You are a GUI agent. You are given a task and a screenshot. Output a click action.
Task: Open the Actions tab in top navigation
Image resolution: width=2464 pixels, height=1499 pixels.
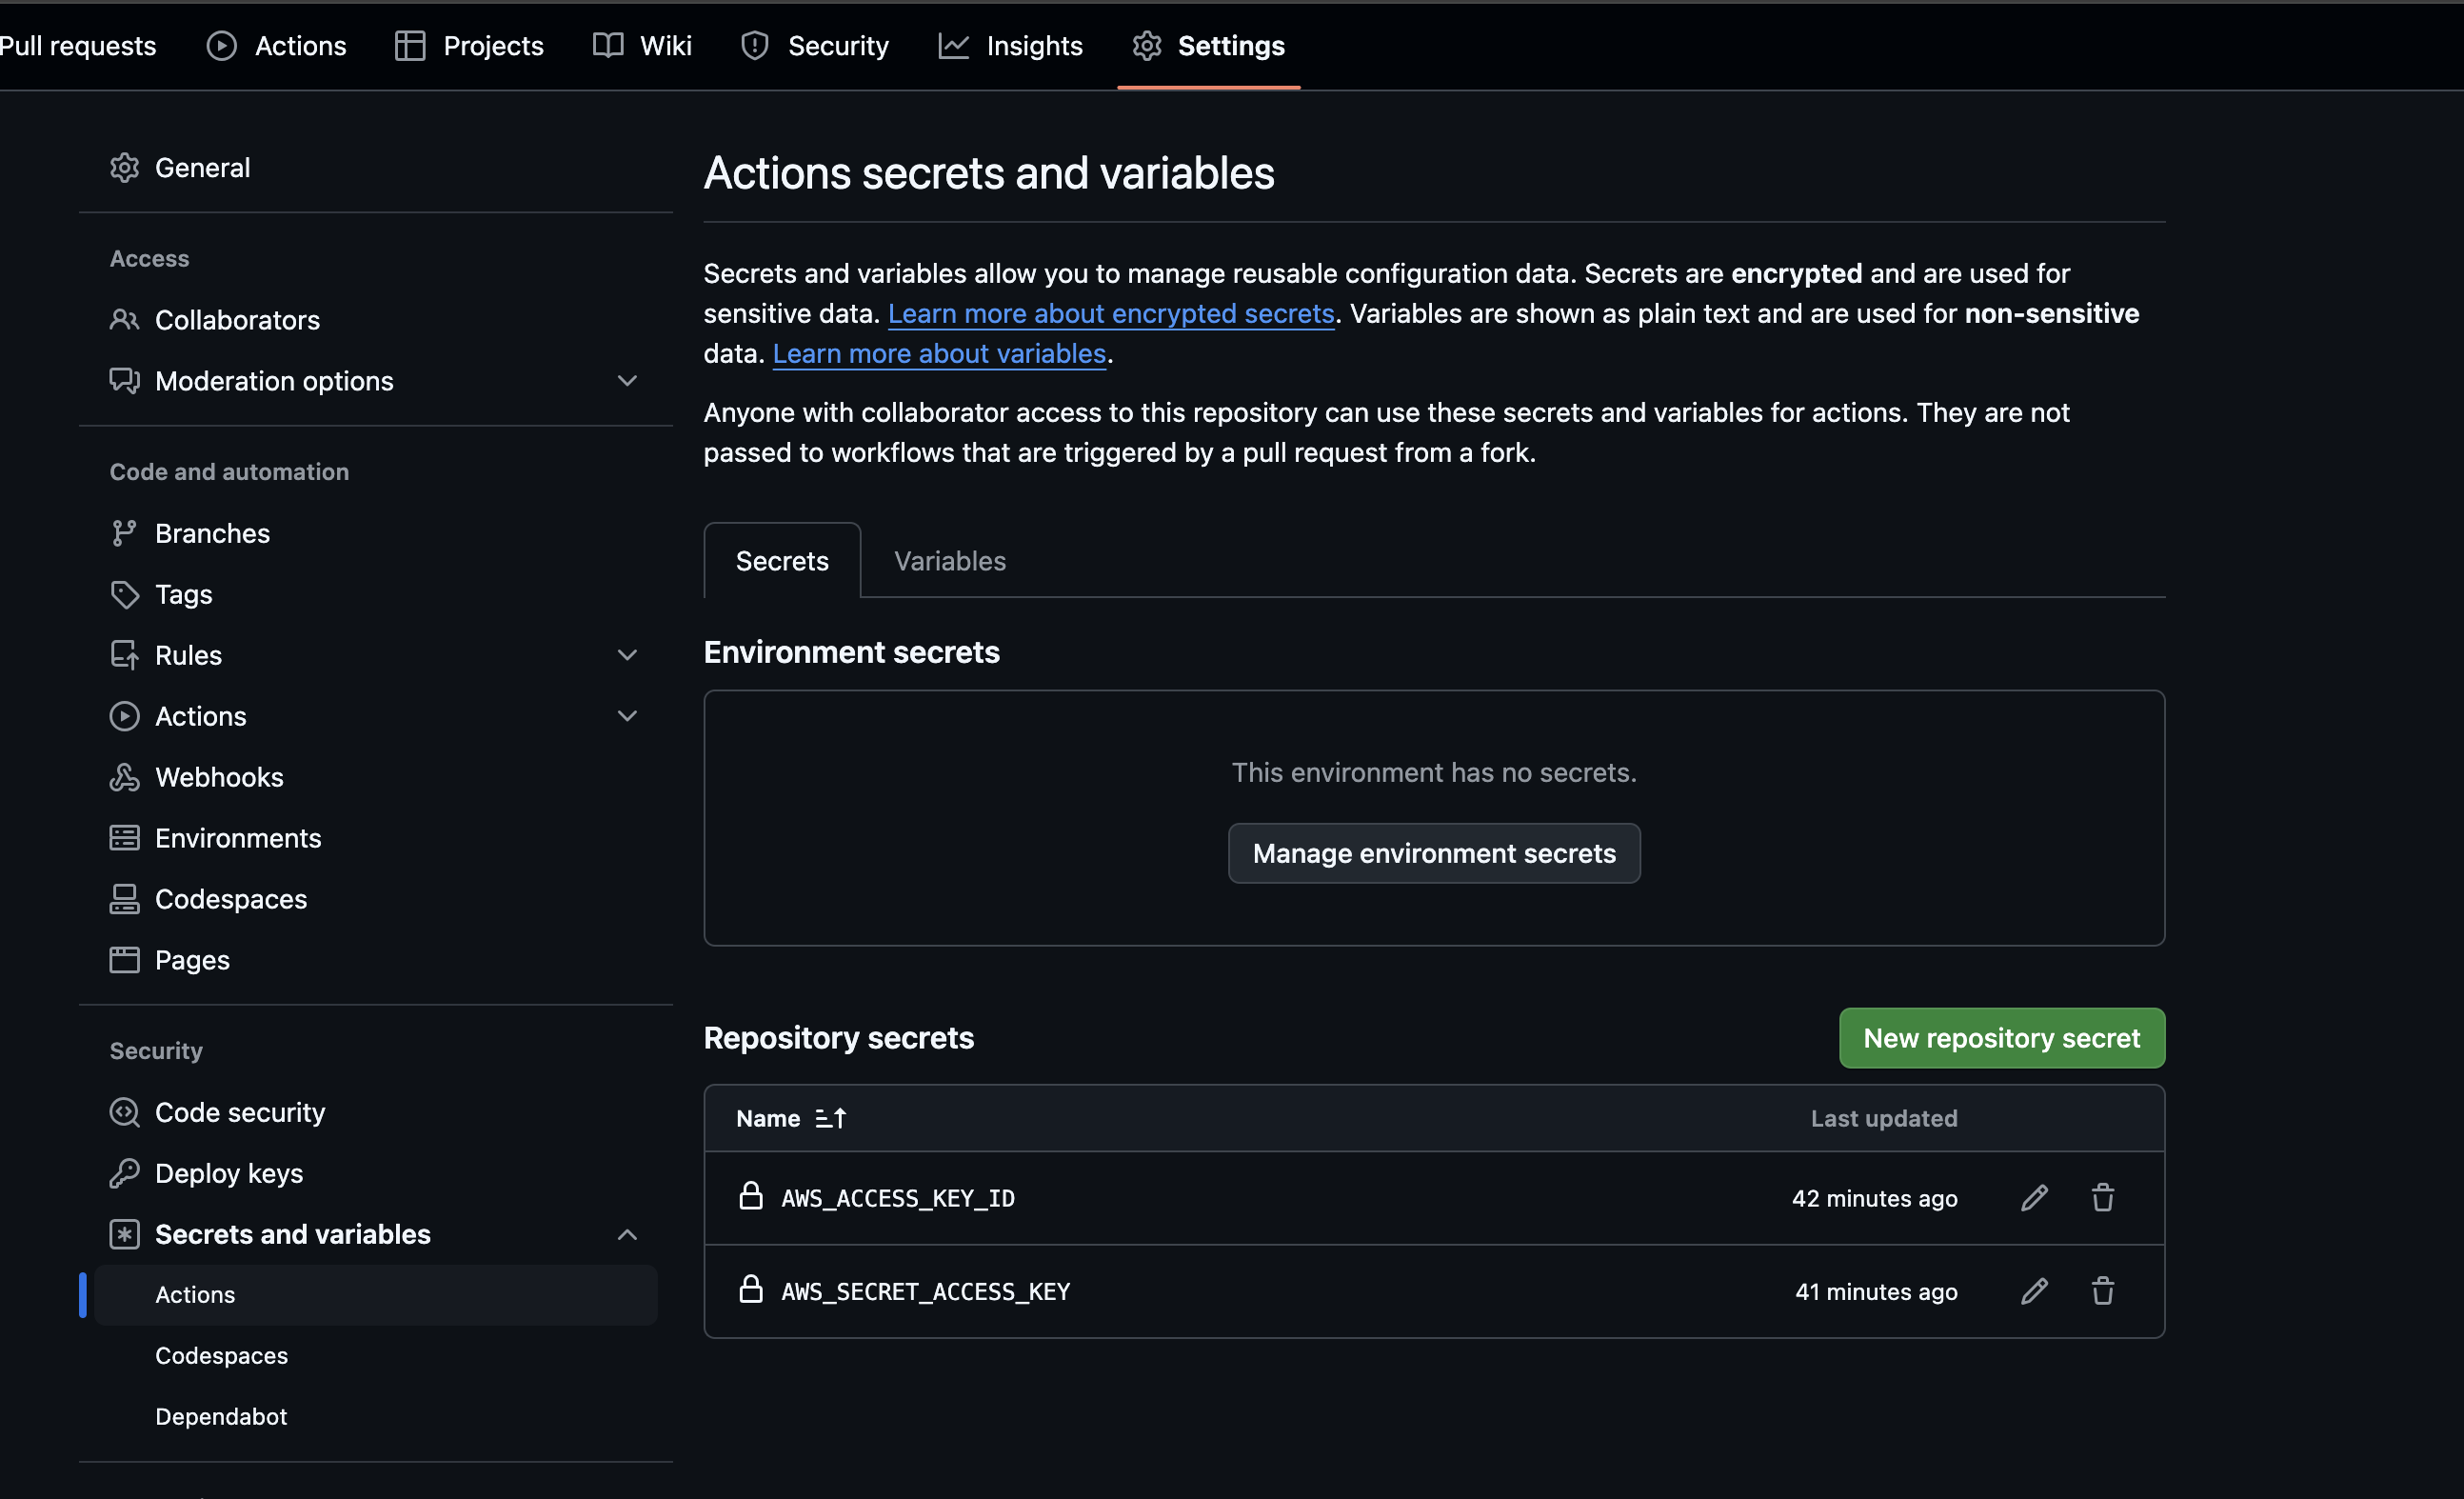[276, 45]
